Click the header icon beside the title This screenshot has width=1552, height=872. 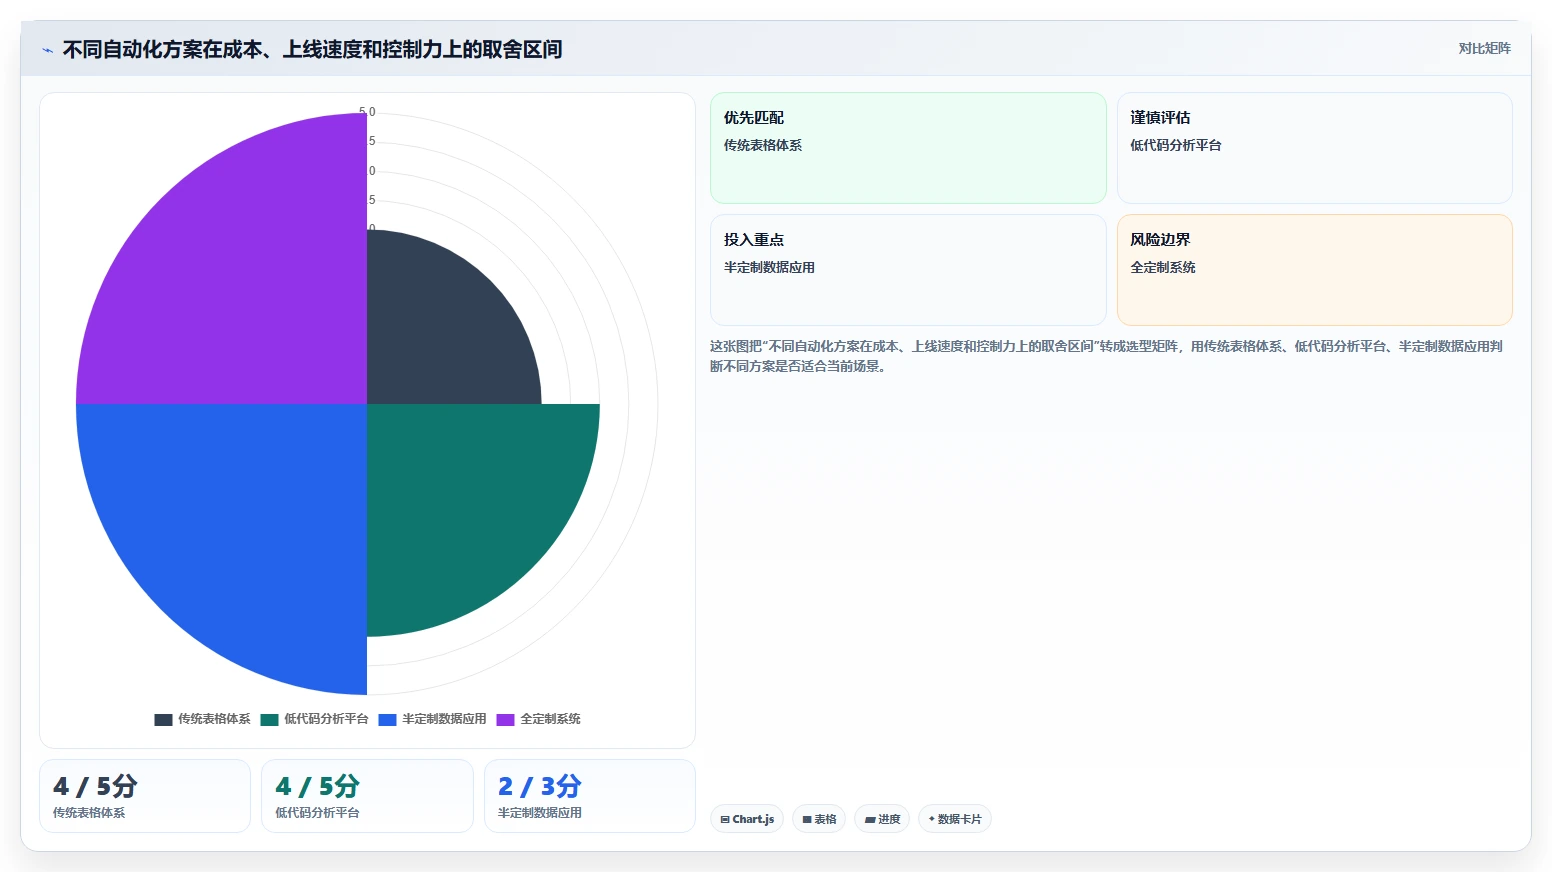pos(47,50)
